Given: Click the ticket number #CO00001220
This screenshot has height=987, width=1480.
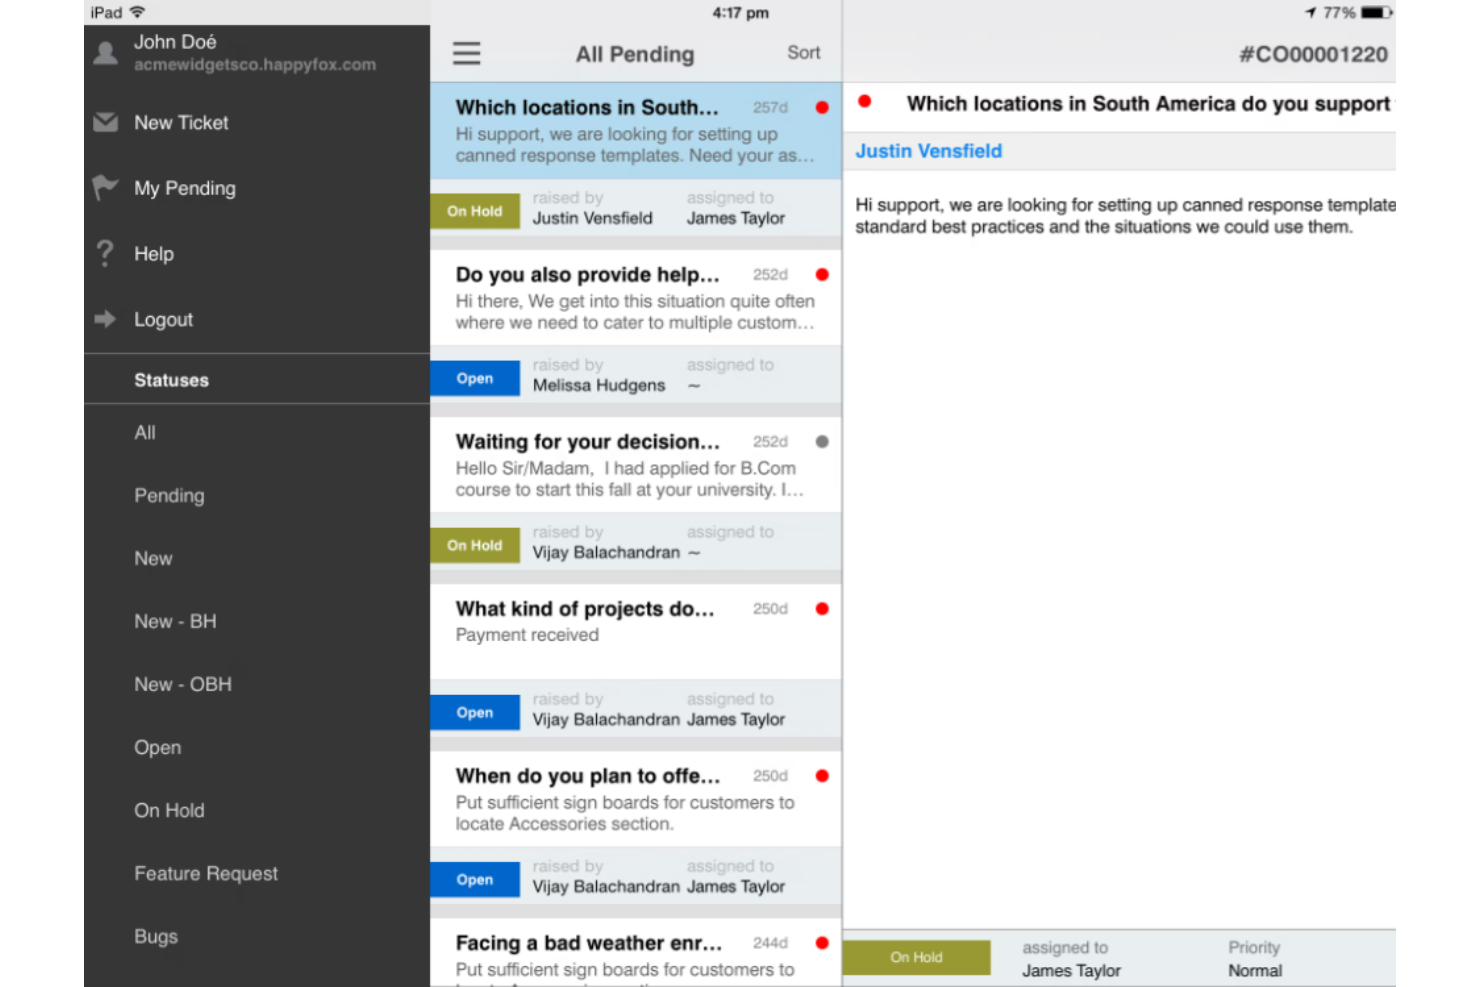Looking at the screenshot, I should (1313, 54).
